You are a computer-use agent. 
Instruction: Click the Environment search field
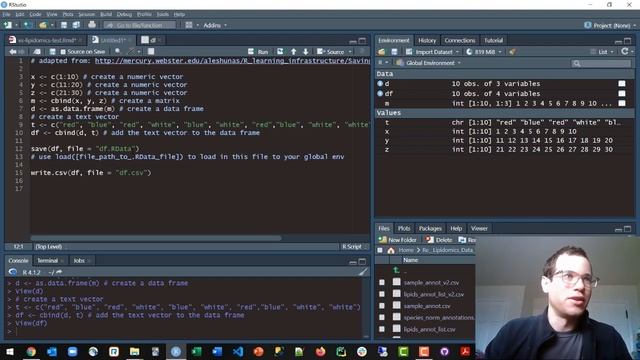click(x=602, y=63)
